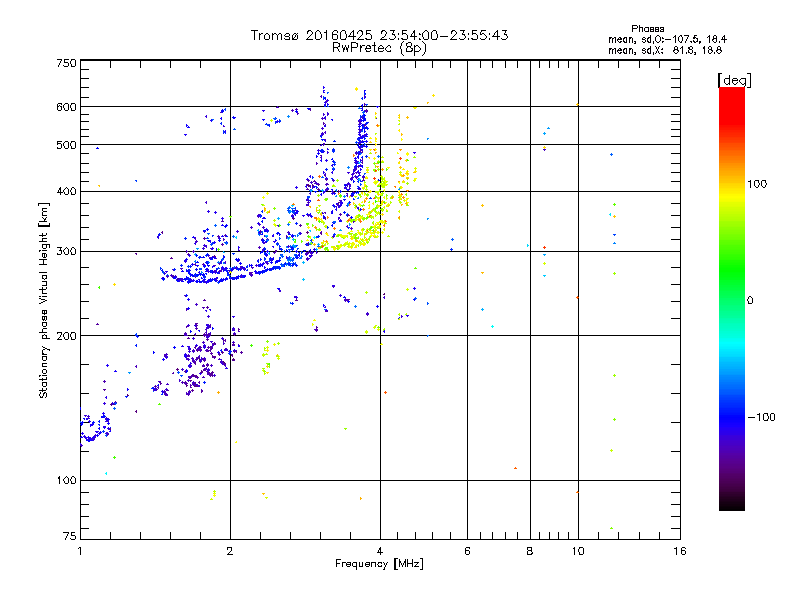The width and height of the screenshot is (800, 600).
Task: Click the x-axis tick label '16'
Action: 680,551
